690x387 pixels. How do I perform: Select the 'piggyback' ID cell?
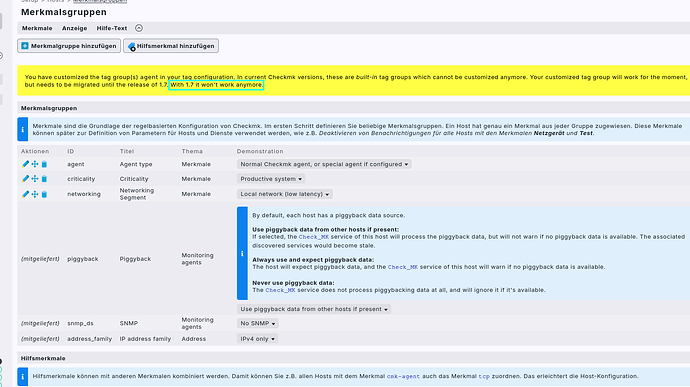[83, 259]
